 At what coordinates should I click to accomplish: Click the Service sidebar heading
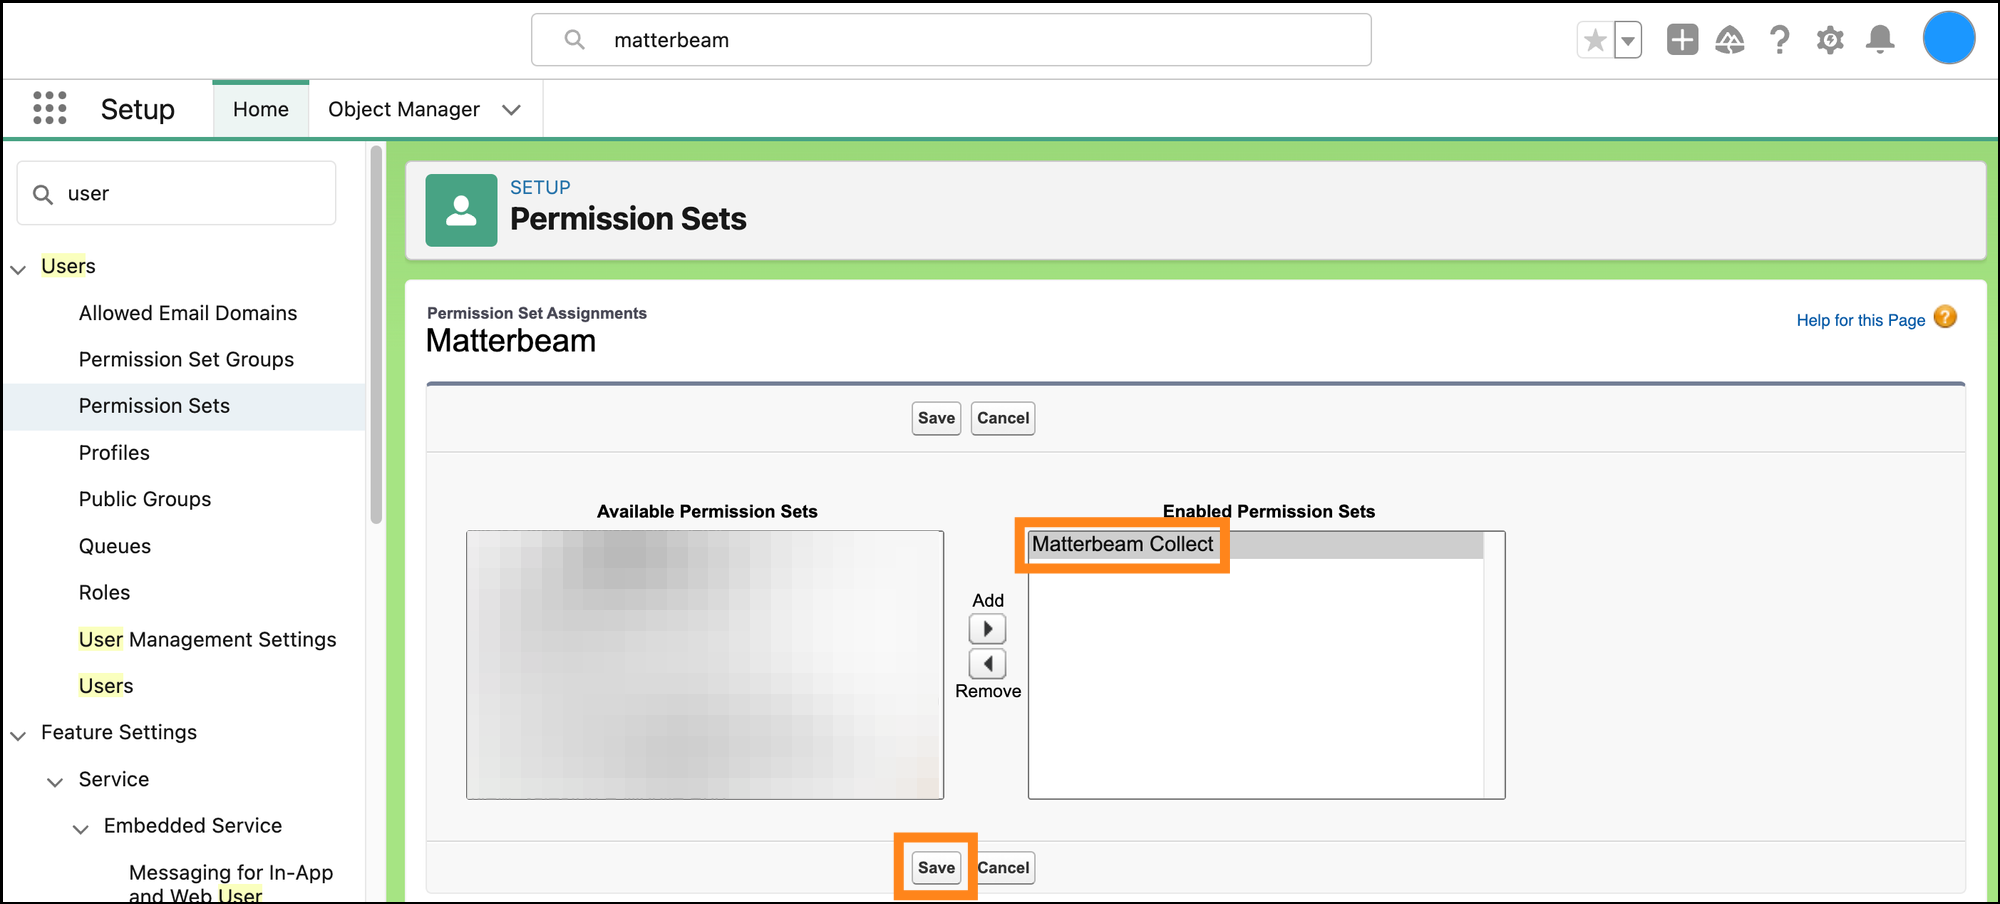[x=114, y=779]
